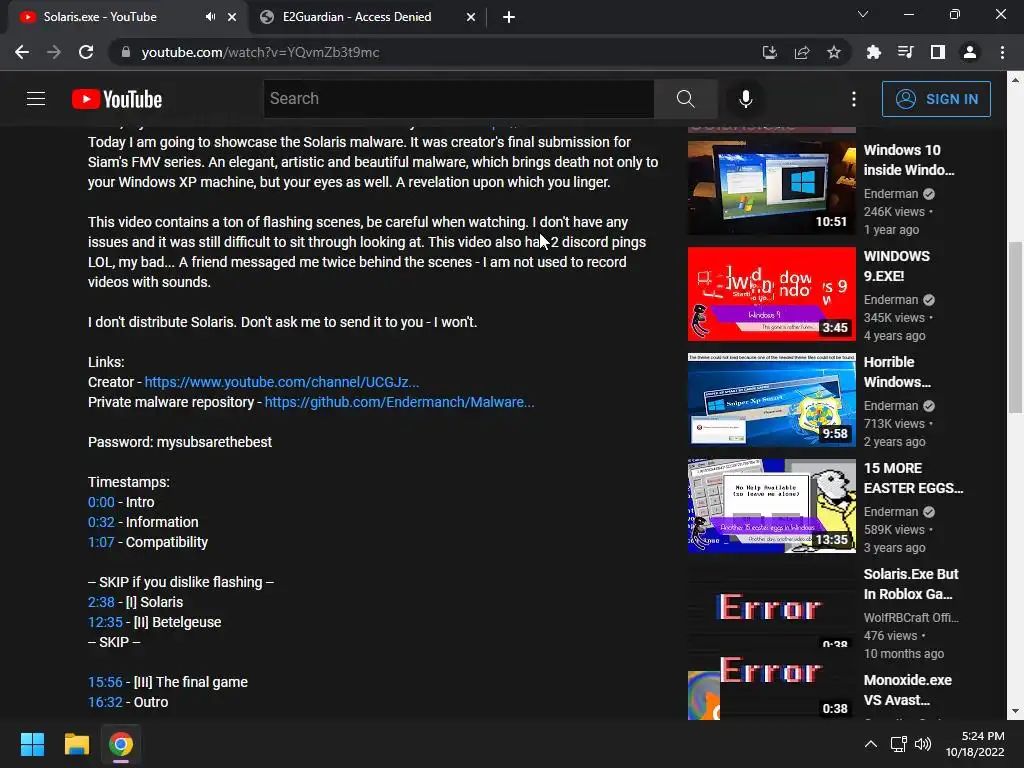The height and width of the screenshot is (768, 1024).
Task: Open Windows 10 inside Windows video thumbnail
Action: pos(771,187)
